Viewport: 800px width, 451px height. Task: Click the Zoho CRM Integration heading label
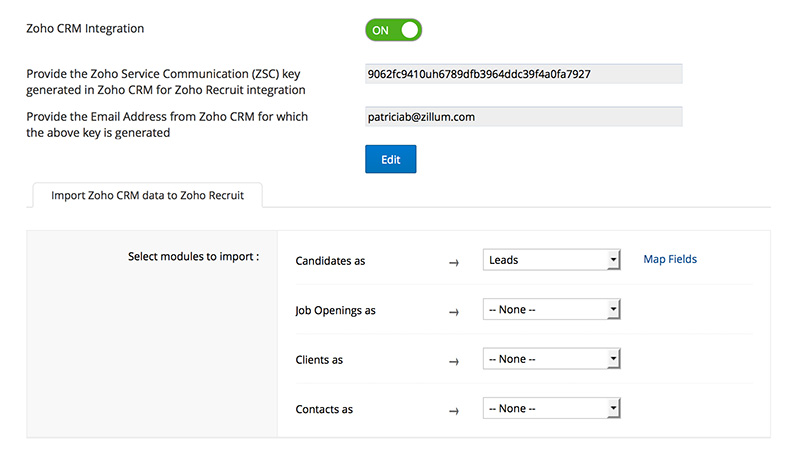[85, 29]
